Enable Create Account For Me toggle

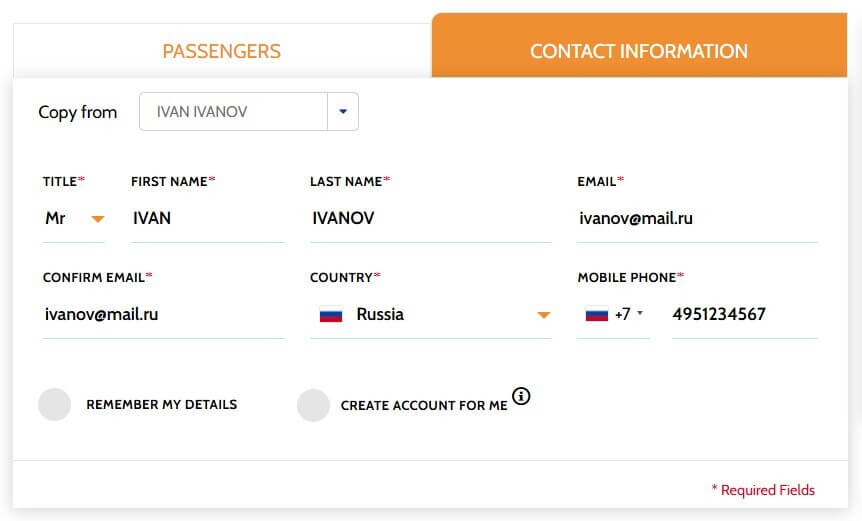click(x=313, y=405)
